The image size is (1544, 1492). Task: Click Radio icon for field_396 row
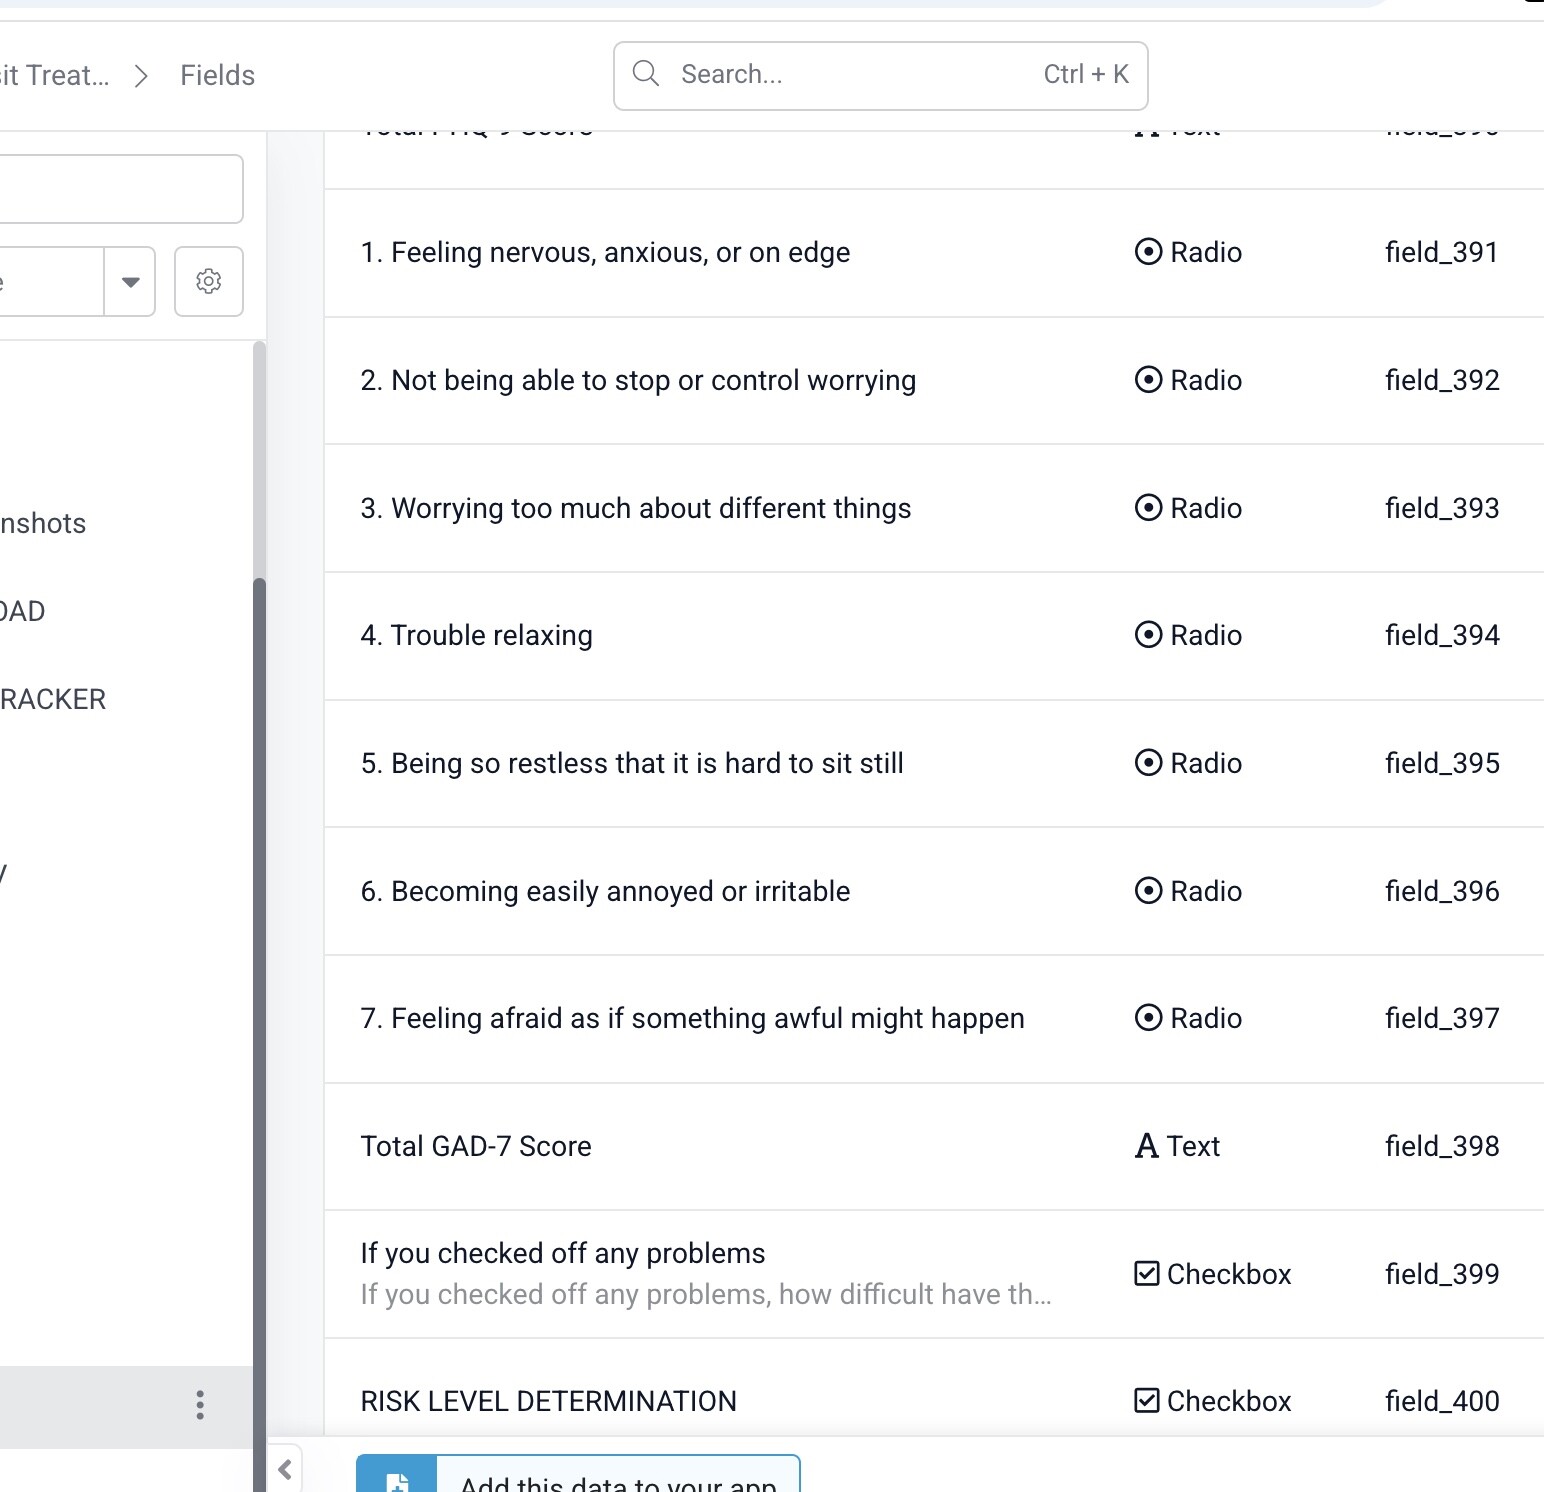click(1148, 891)
